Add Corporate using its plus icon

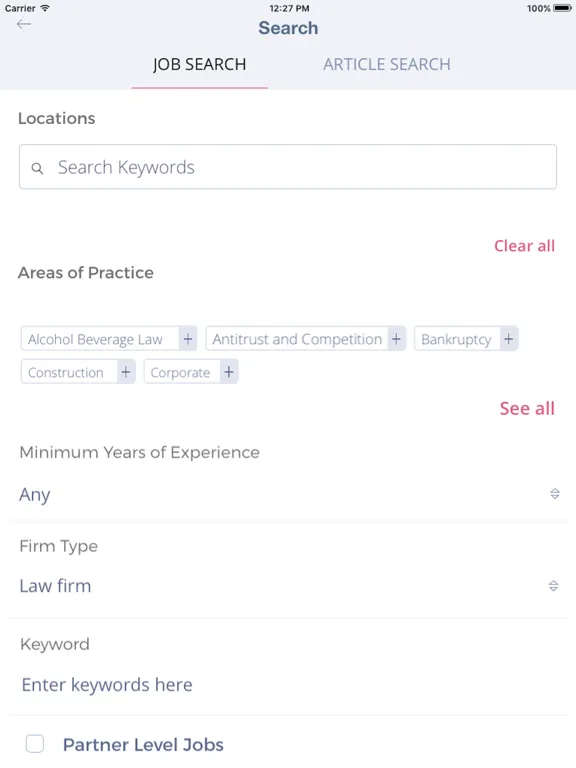(x=229, y=372)
